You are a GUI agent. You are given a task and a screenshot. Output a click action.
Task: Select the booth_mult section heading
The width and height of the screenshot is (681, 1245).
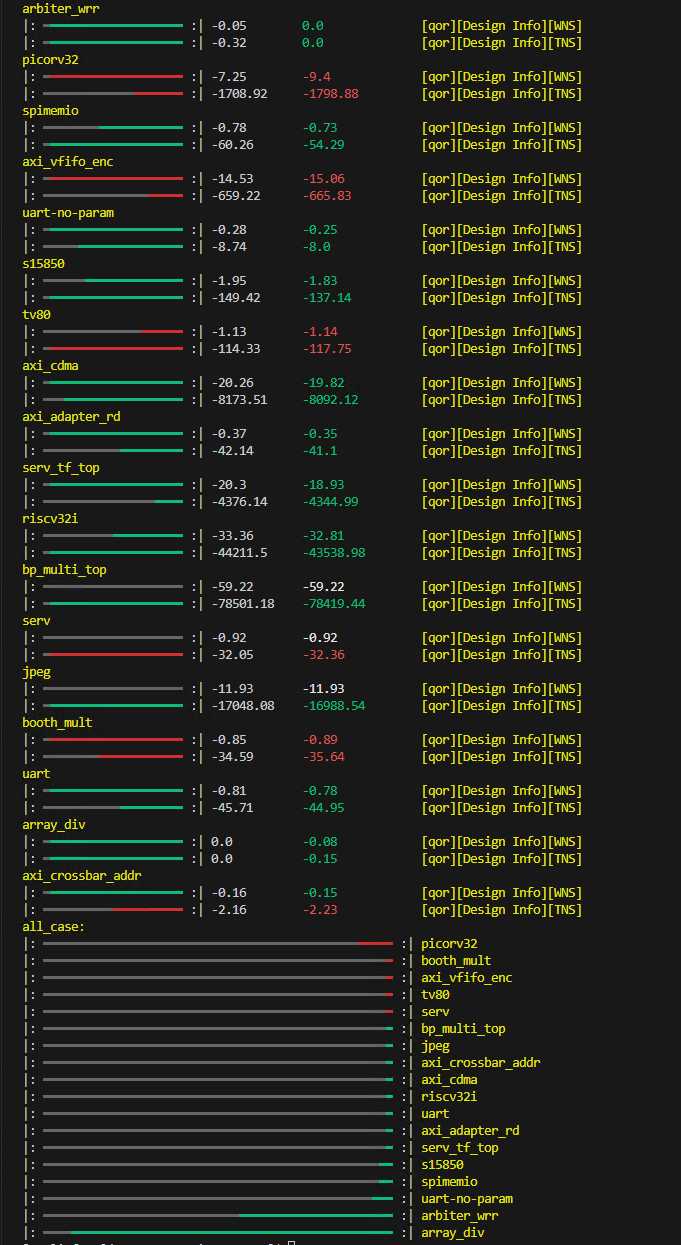pyautogui.click(x=57, y=723)
